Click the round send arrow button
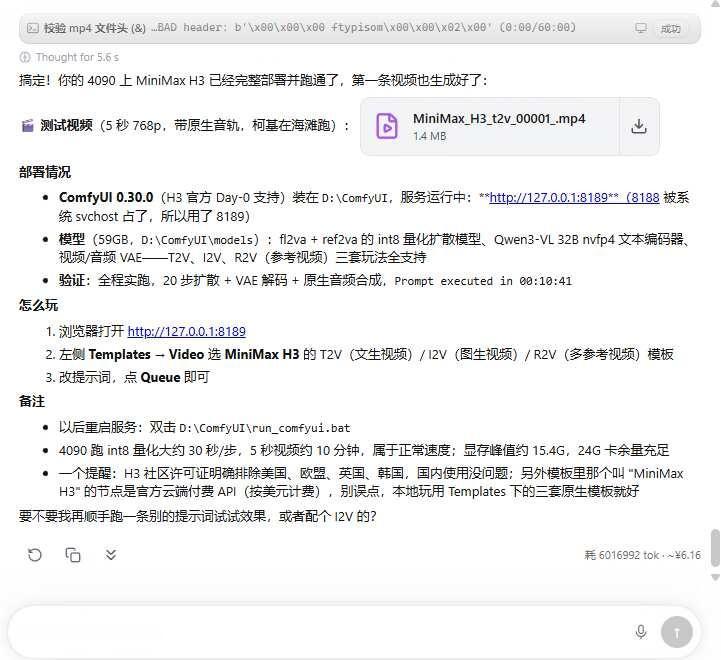The image size is (721, 660). pyautogui.click(x=676, y=632)
